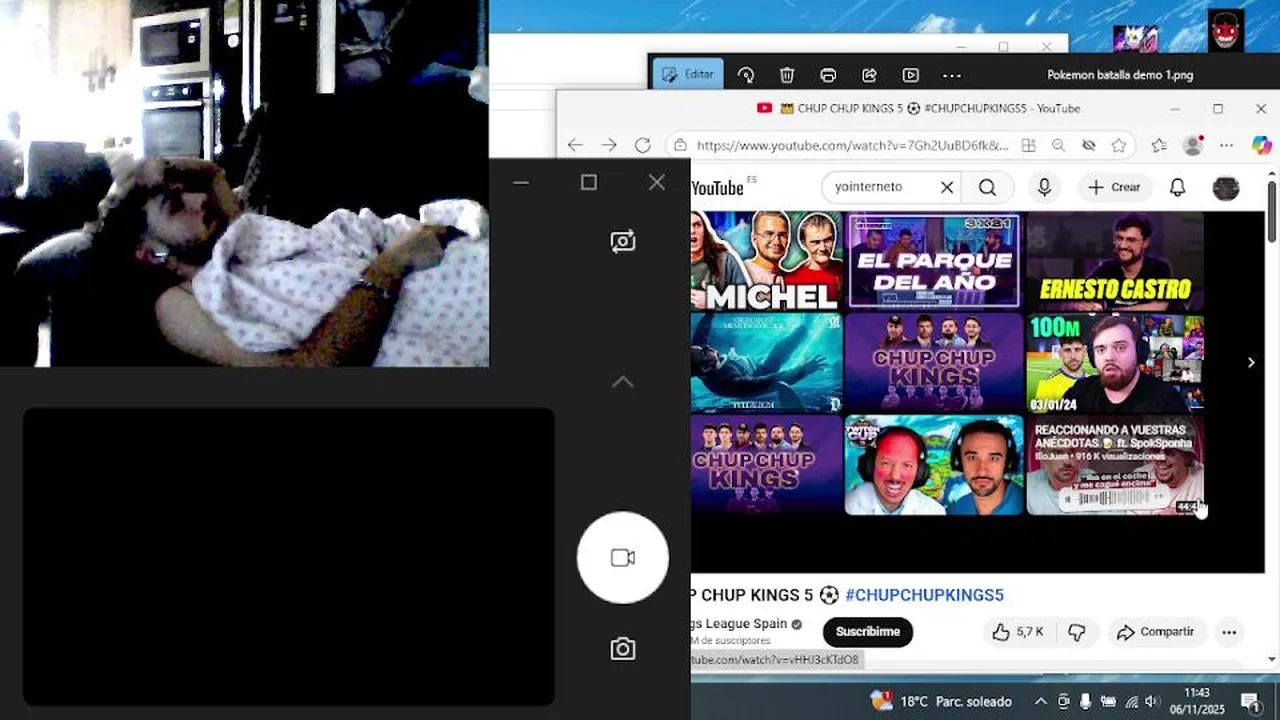Open Edge settings and more menu
Image resolution: width=1280 pixels, height=720 pixels.
point(1227,145)
